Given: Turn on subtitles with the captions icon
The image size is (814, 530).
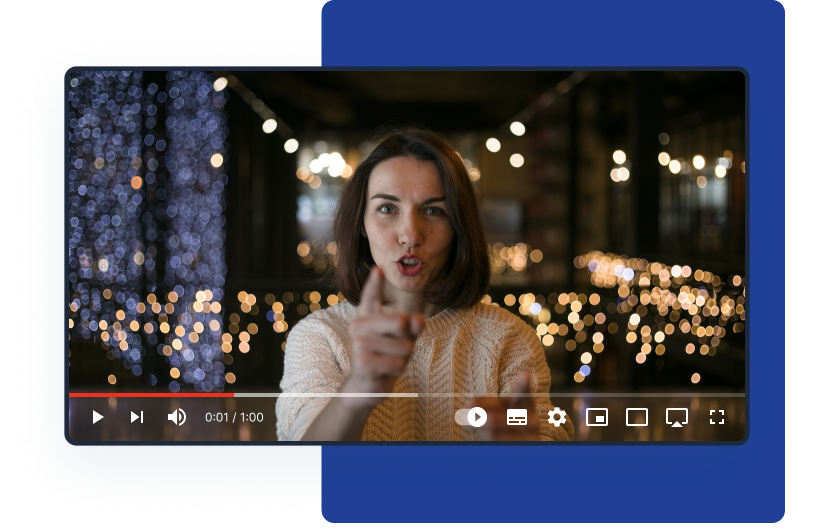Looking at the screenshot, I should (x=517, y=417).
